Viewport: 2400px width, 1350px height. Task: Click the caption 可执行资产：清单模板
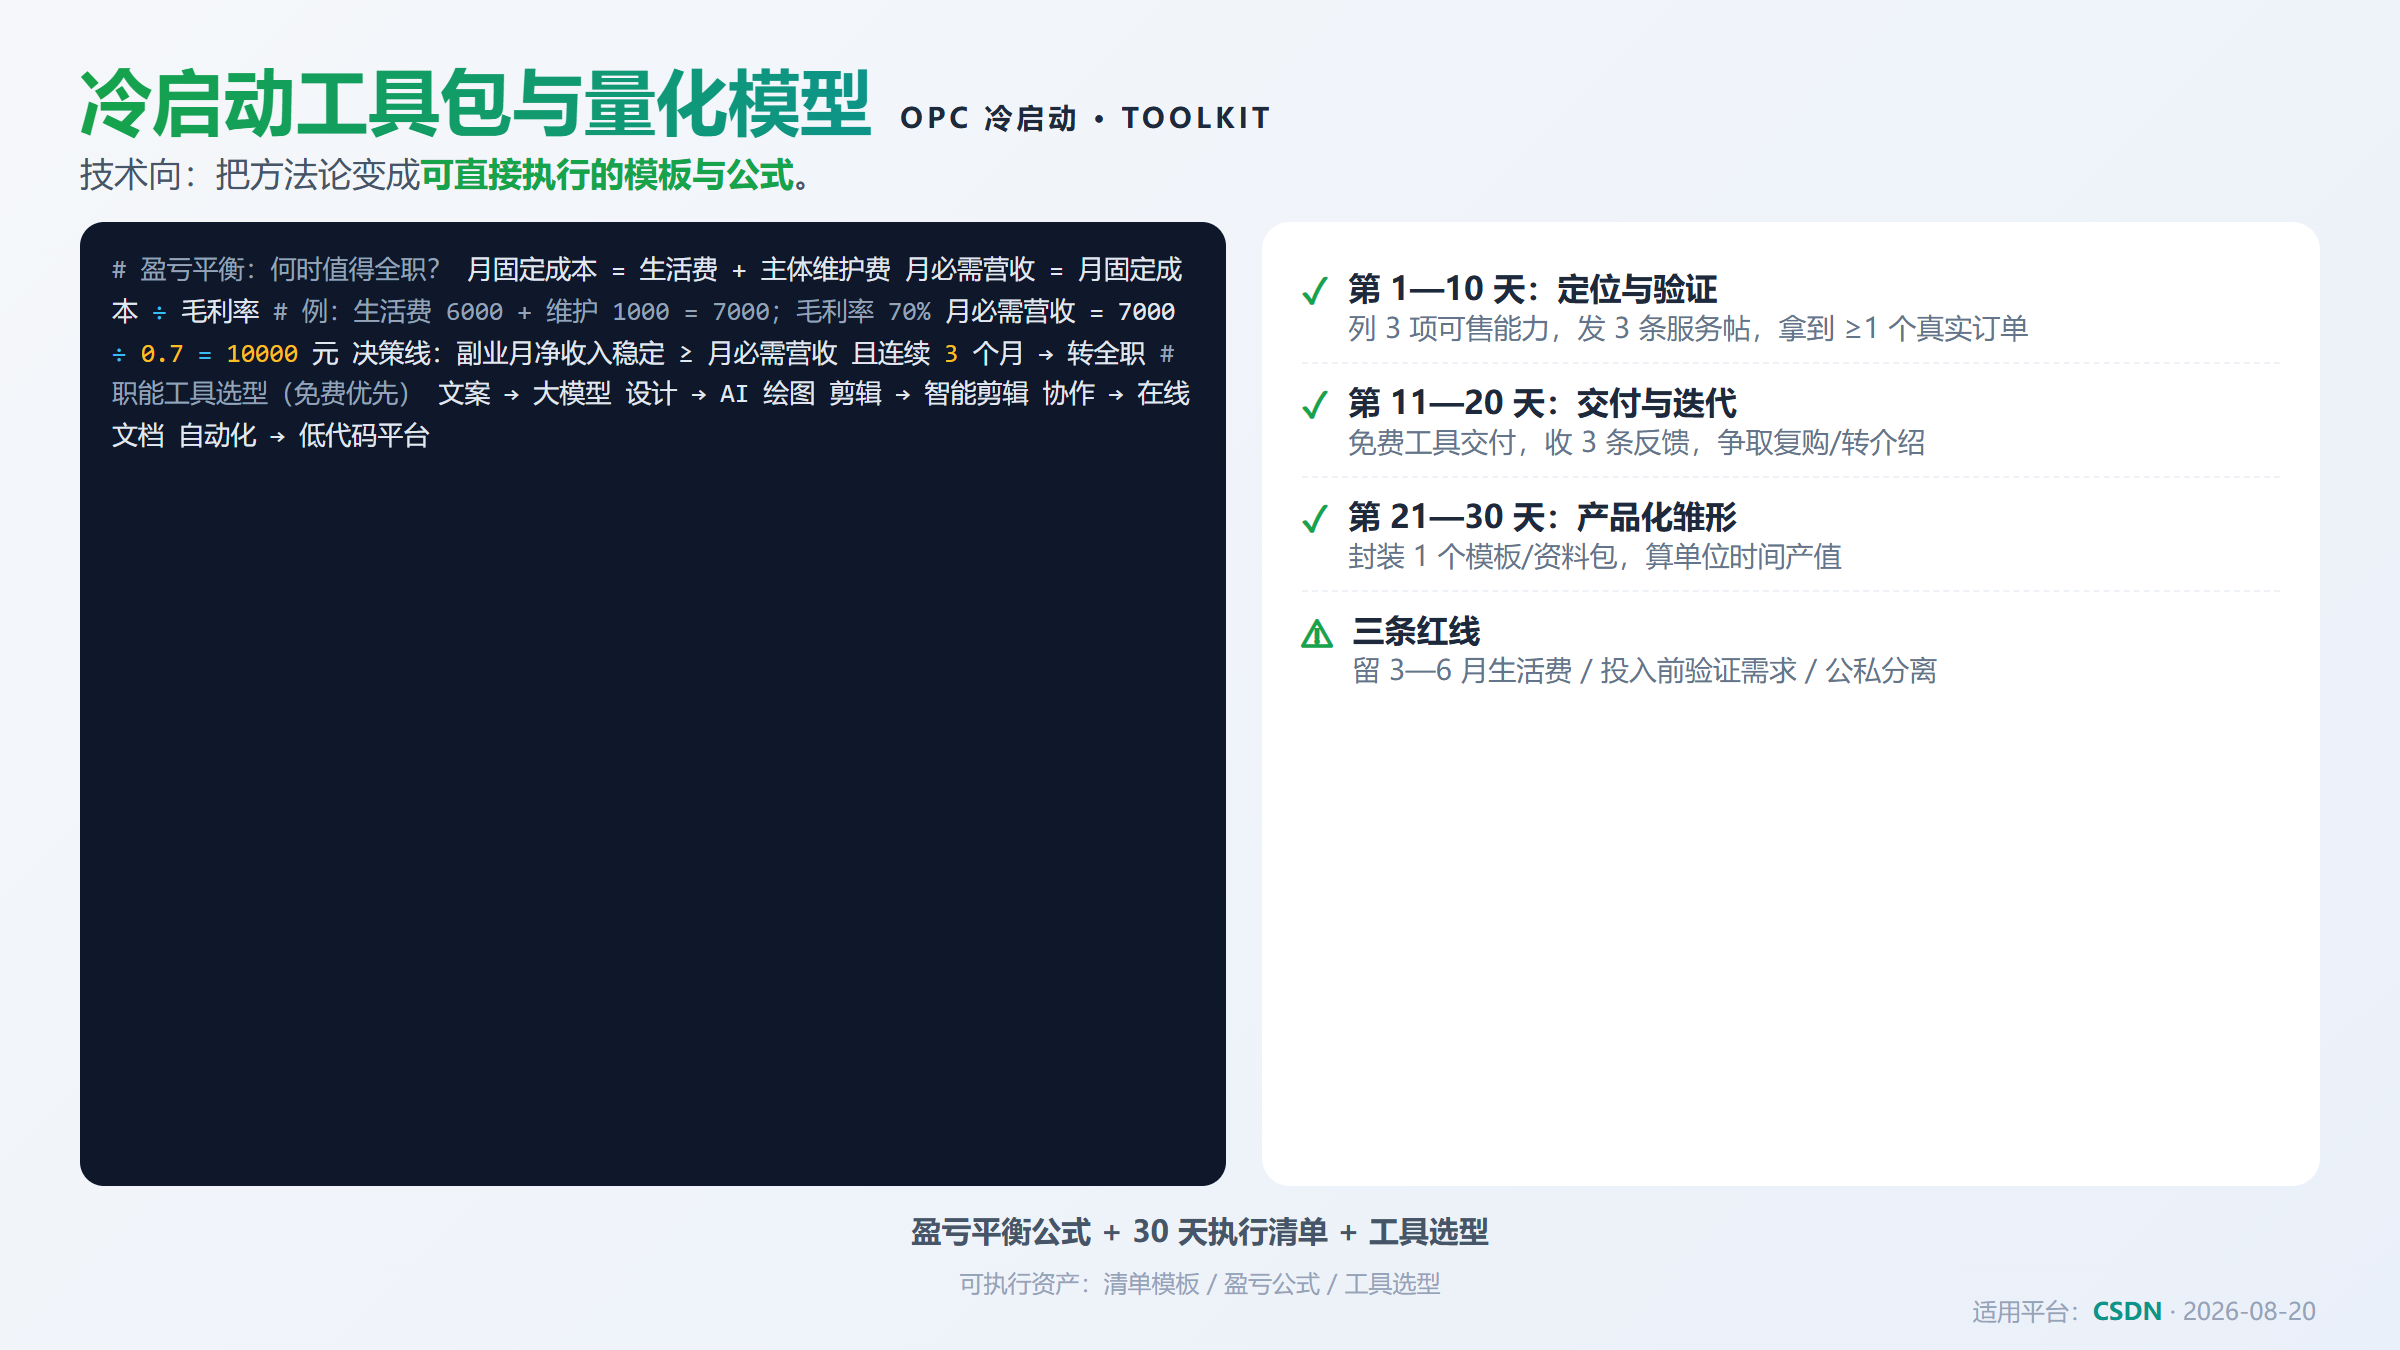click(1079, 1283)
